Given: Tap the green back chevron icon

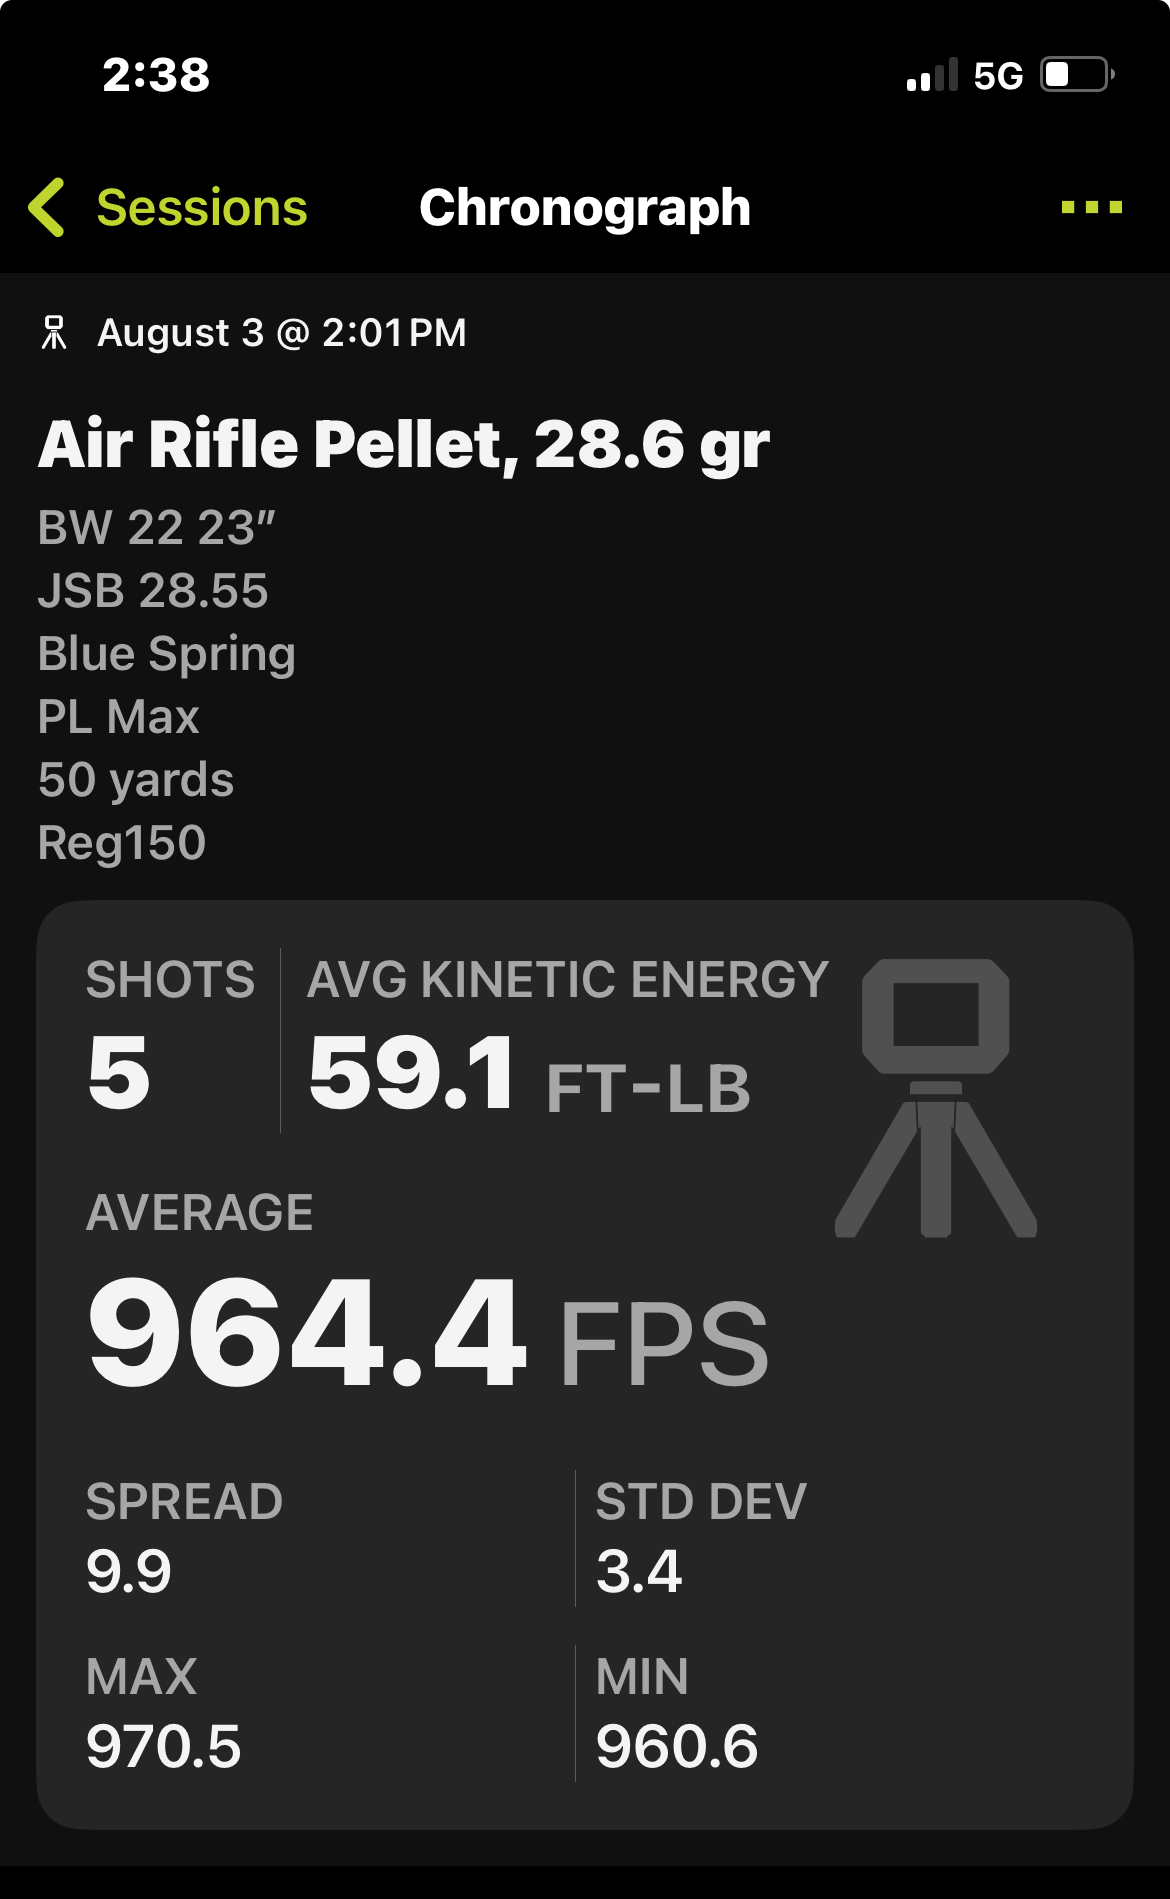Looking at the screenshot, I should tap(47, 207).
